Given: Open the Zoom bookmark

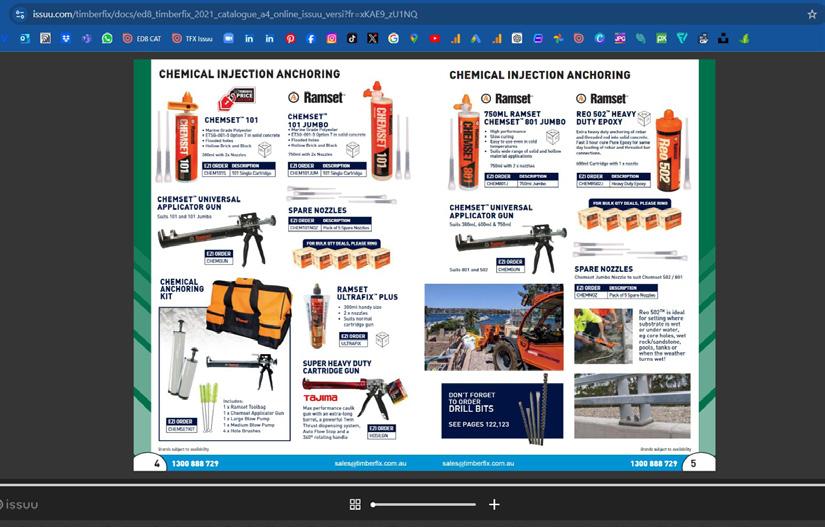Looking at the screenshot, I should coord(228,38).
